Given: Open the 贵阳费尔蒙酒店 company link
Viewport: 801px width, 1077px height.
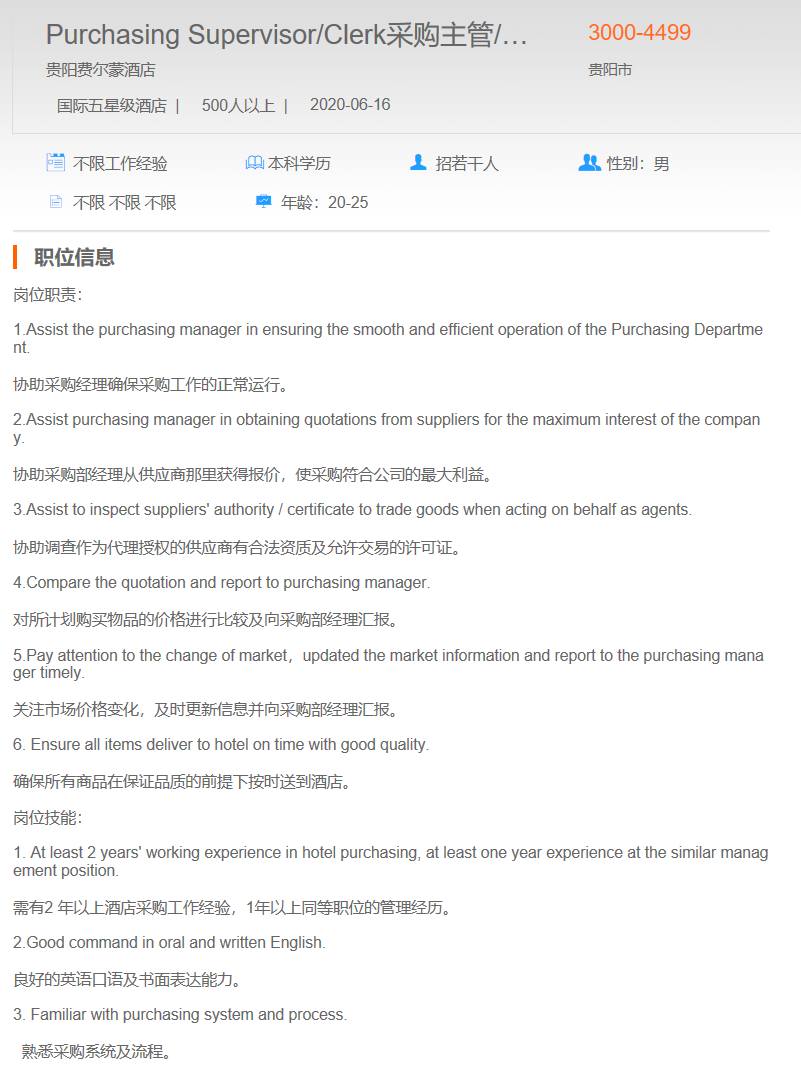Looking at the screenshot, I should [101, 69].
